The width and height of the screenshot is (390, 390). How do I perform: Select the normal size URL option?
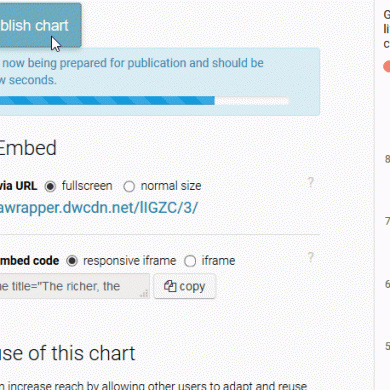(129, 186)
